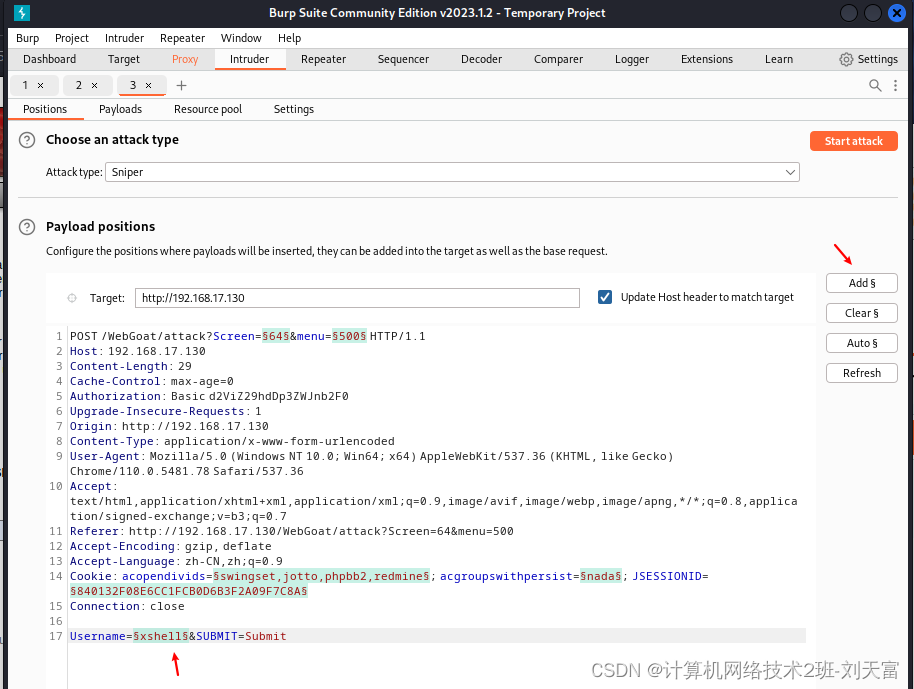Switch to the Learn tab
Viewport: 914px width, 689px height.
(x=779, y=59)
